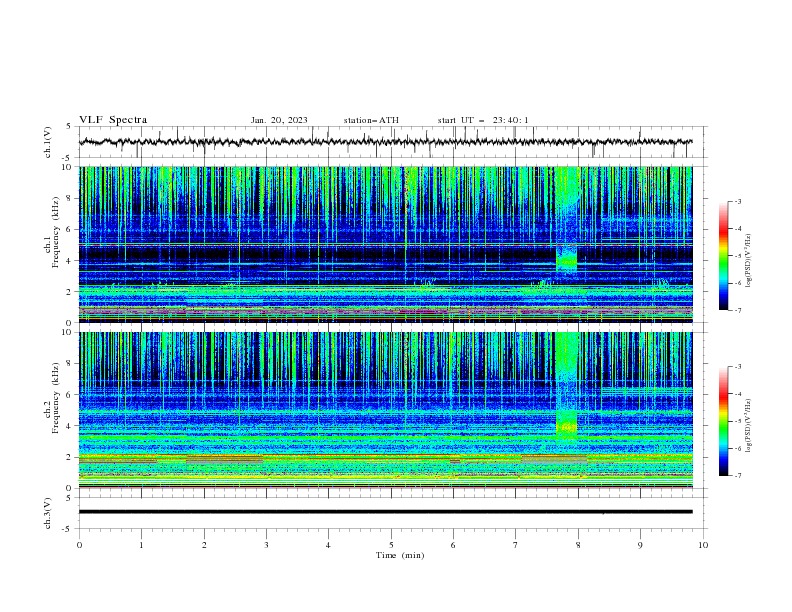Click the ch.1 "Frequency (kHz)" axis label

coord(56,233)
